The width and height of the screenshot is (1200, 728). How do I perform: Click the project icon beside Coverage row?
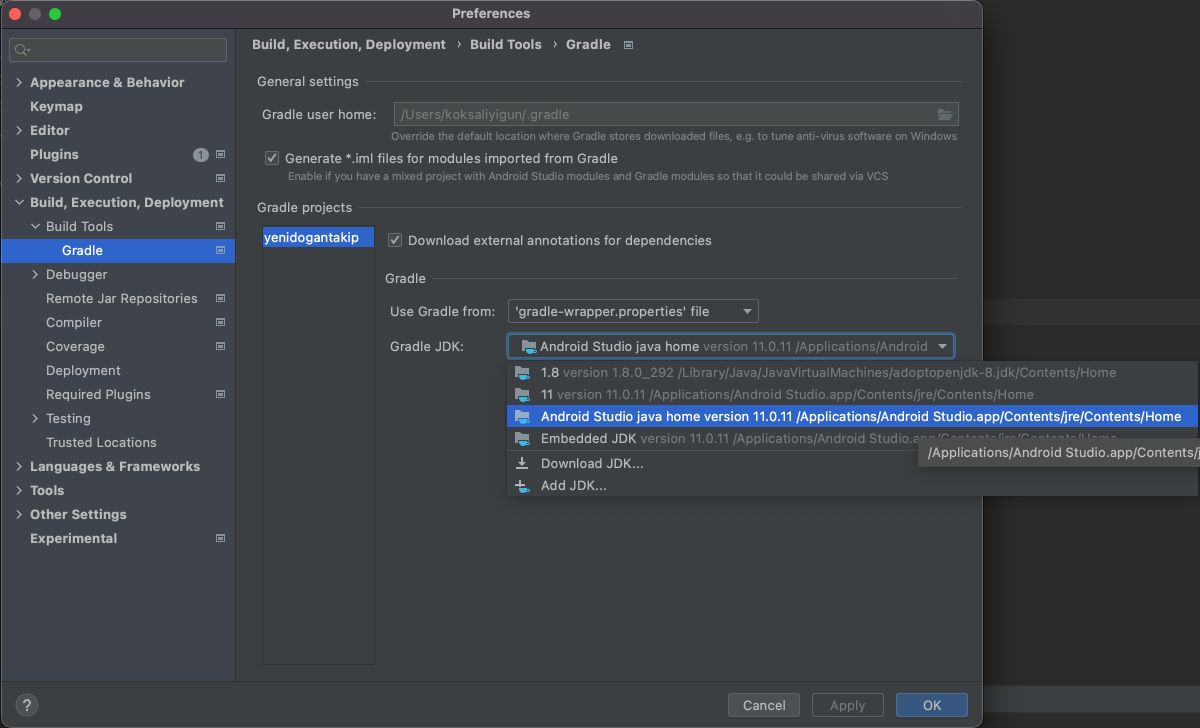(220, 347)
